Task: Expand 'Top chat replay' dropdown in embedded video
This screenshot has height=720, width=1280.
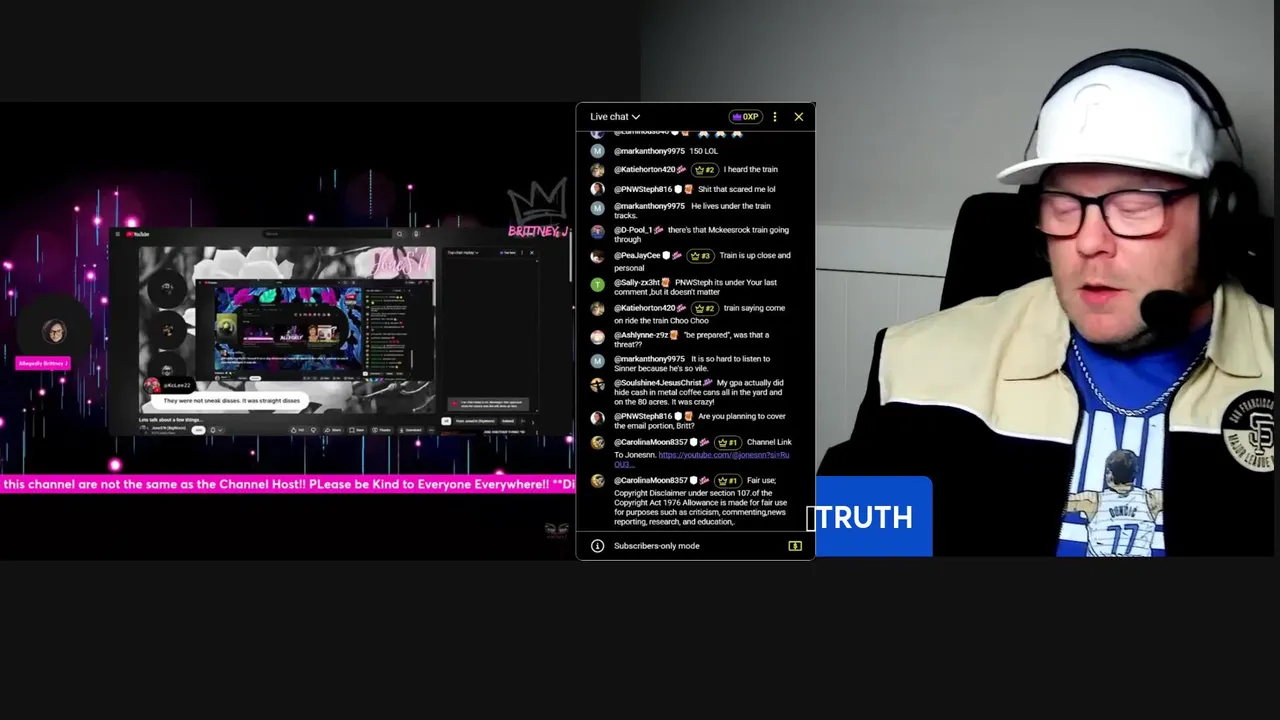Action: tap(463, 252)
